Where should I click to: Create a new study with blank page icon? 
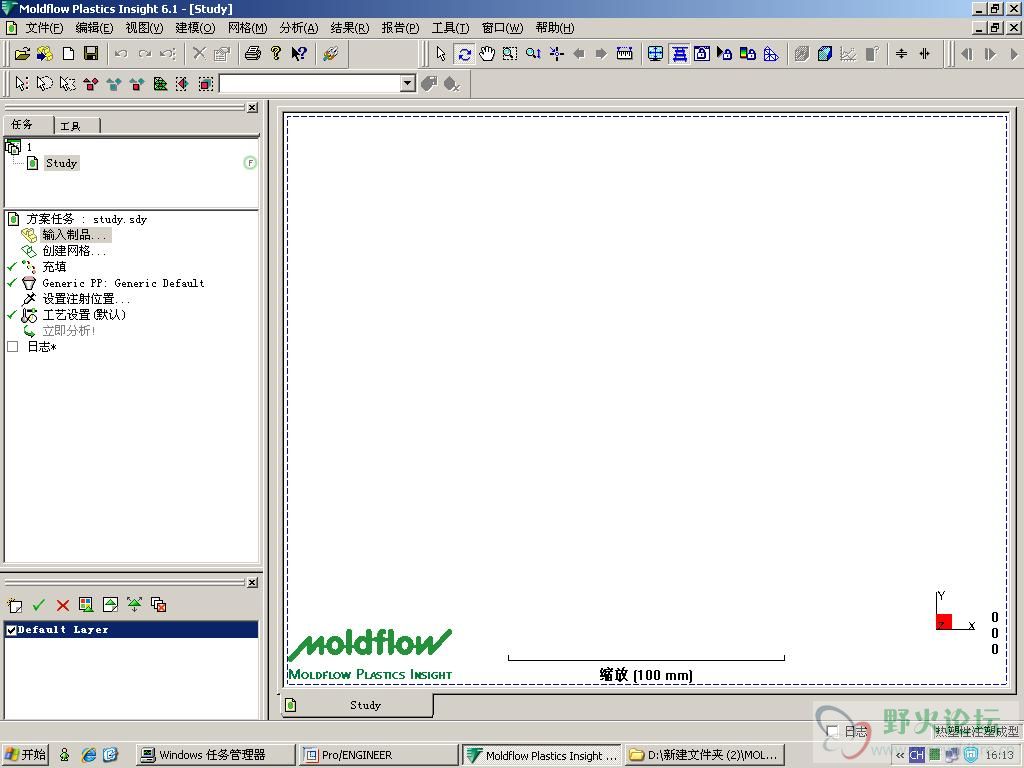pos(68,54)
